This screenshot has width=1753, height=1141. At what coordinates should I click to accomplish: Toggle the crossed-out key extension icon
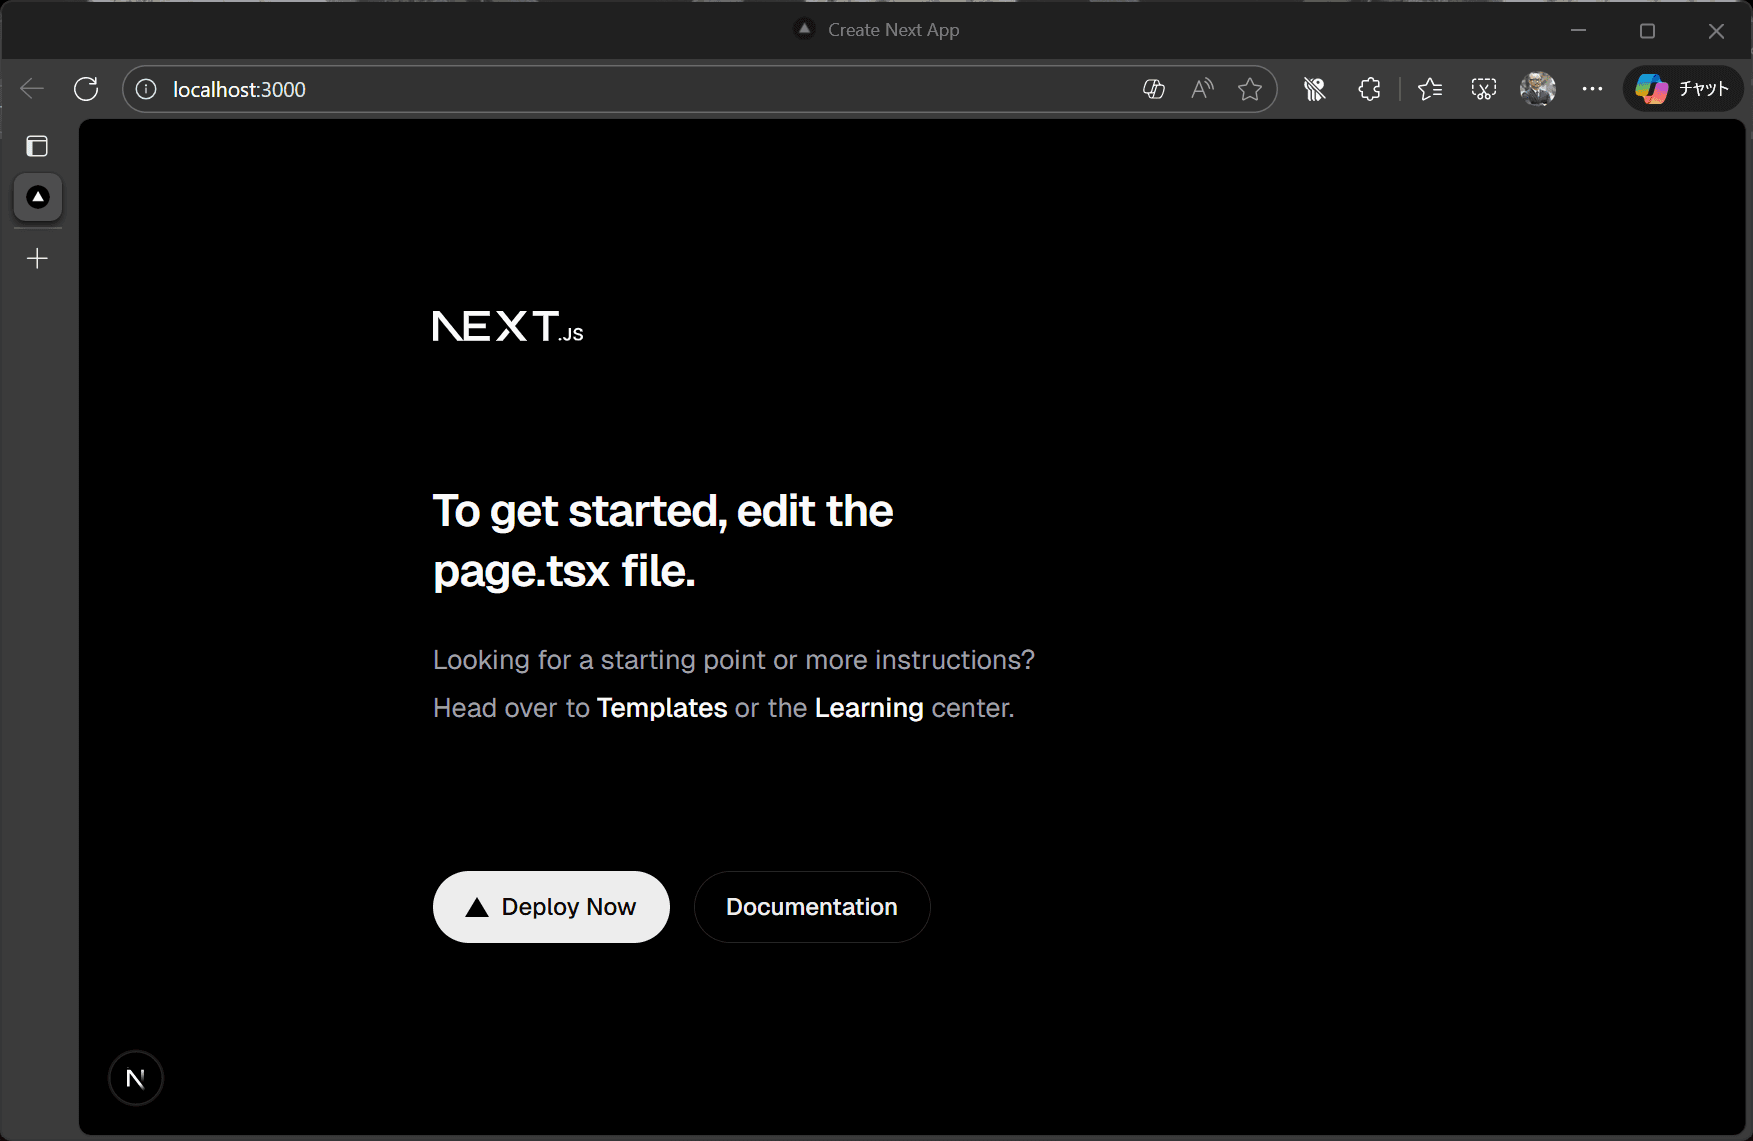click(1314, 89)
